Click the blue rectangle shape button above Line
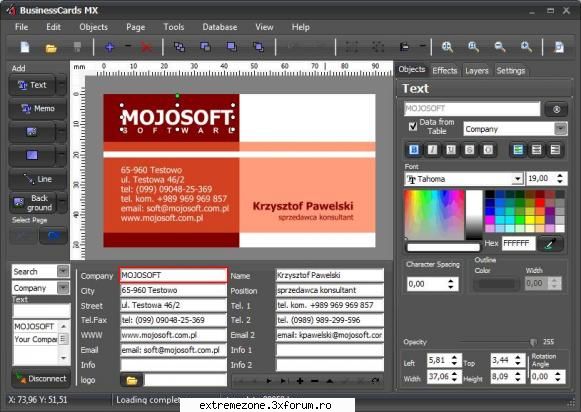This screenshot has width=581, height=412. [32, 155]
